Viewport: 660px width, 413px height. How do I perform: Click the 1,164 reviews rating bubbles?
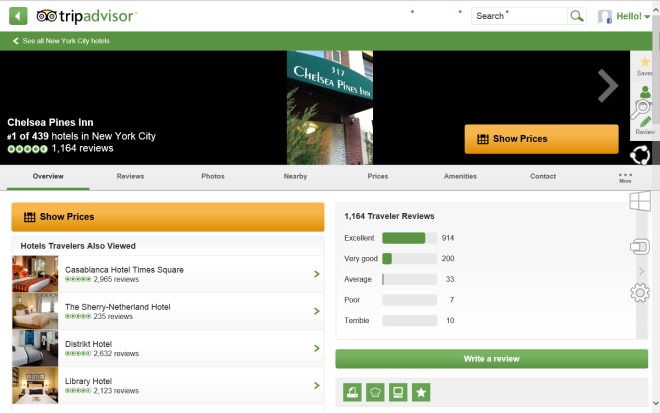pos(27,149)
